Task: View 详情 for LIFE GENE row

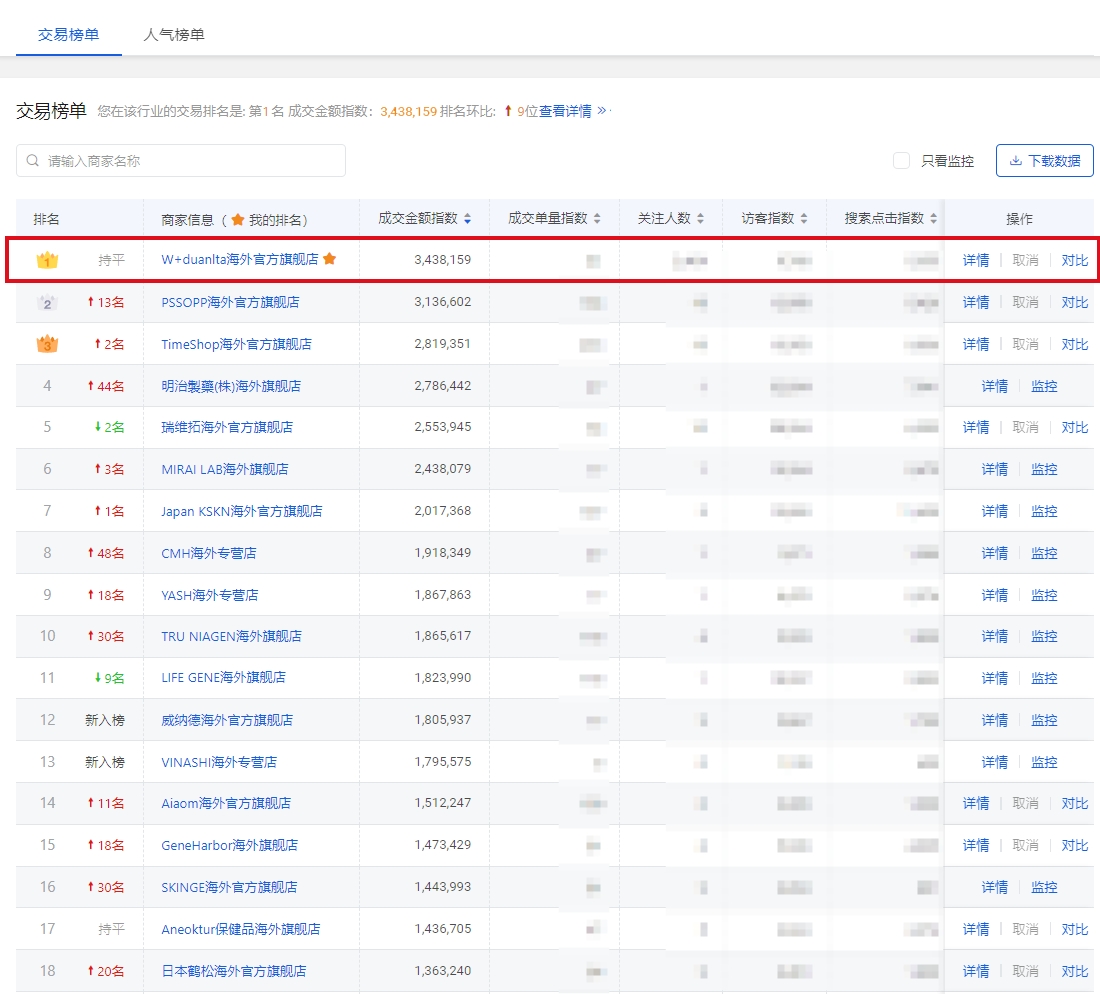Action: coord(995,678)
